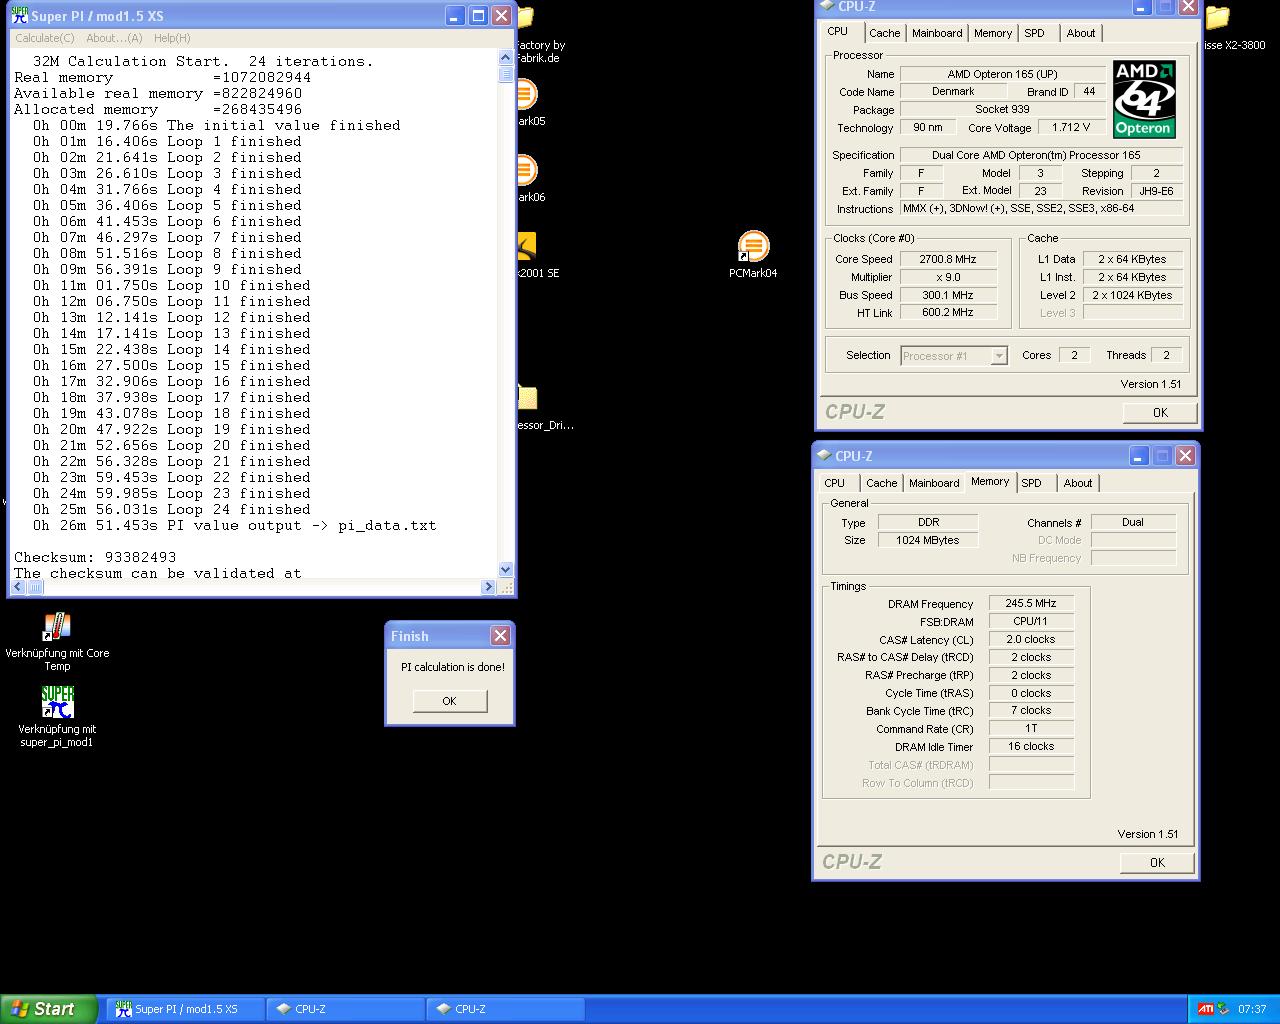Click the DRAM Idle Timer value 16 clocks
Image resolution: width=1280 pixels, height=1024 pixels.
click(x=1031, y=747)
